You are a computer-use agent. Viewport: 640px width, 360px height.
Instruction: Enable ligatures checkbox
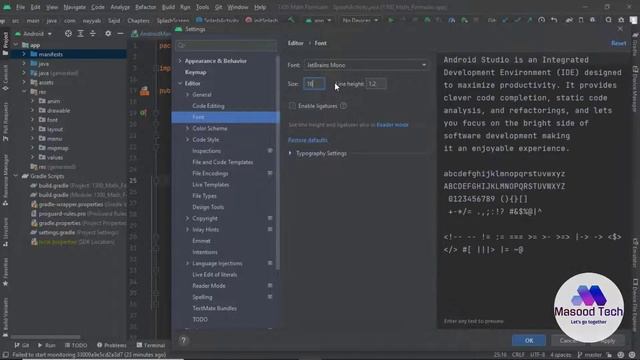click(292, 106)
